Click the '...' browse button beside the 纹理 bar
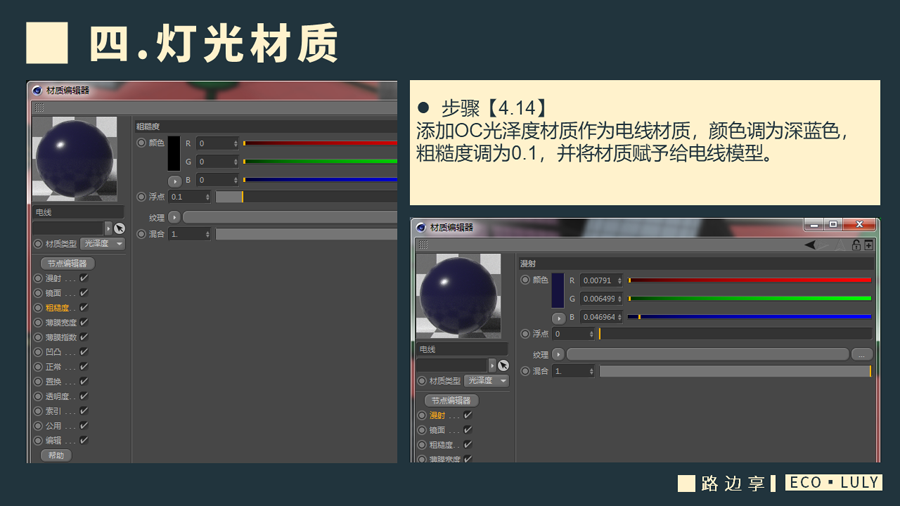The image size is (900, 506). pyautogui.click(x=862, y=355)
